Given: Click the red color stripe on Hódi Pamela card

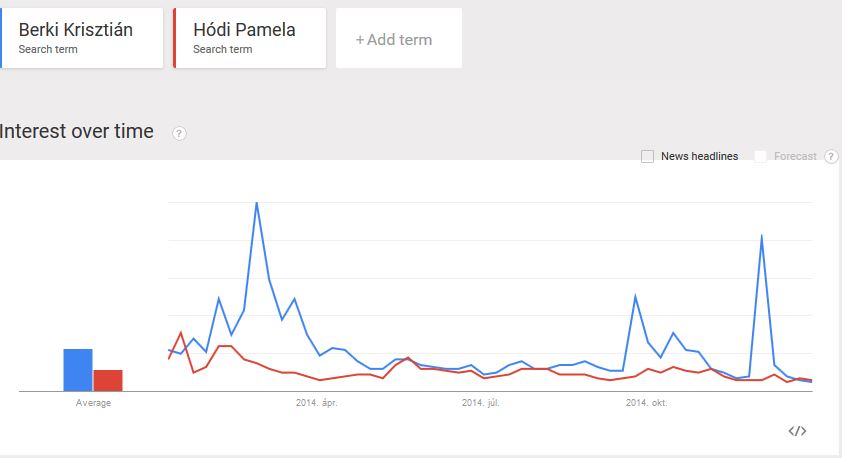Looking at the screenshot, I should tap(175, 38).
